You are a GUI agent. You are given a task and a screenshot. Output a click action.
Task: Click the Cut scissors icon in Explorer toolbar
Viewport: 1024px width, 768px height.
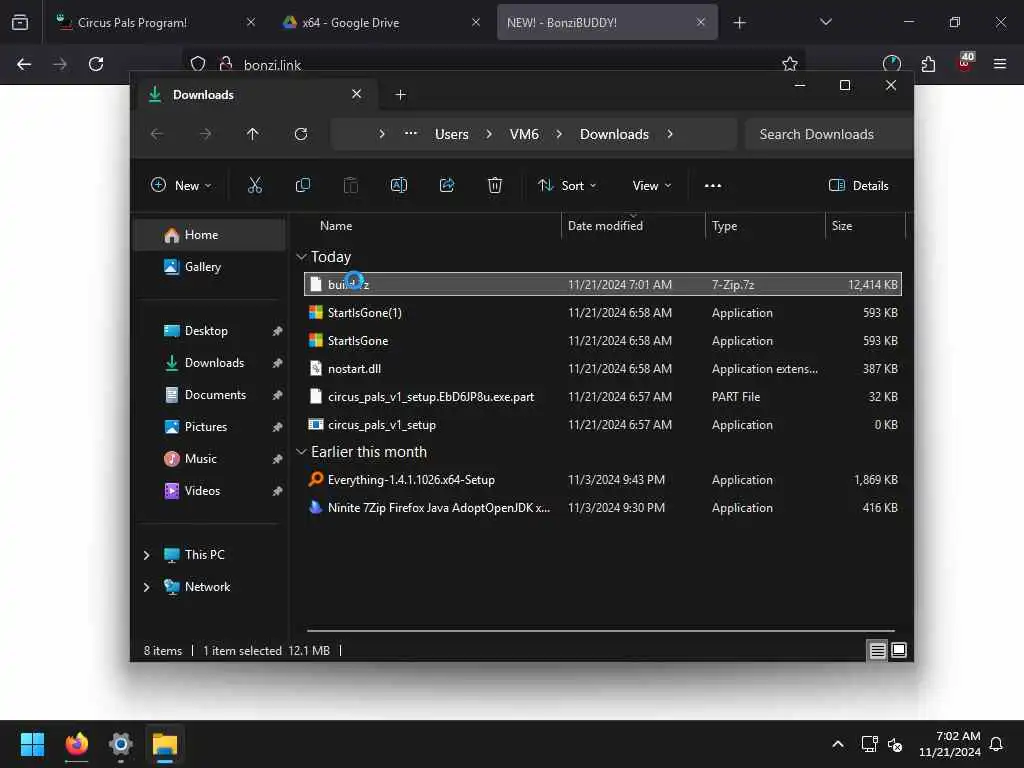click(255, 185)
